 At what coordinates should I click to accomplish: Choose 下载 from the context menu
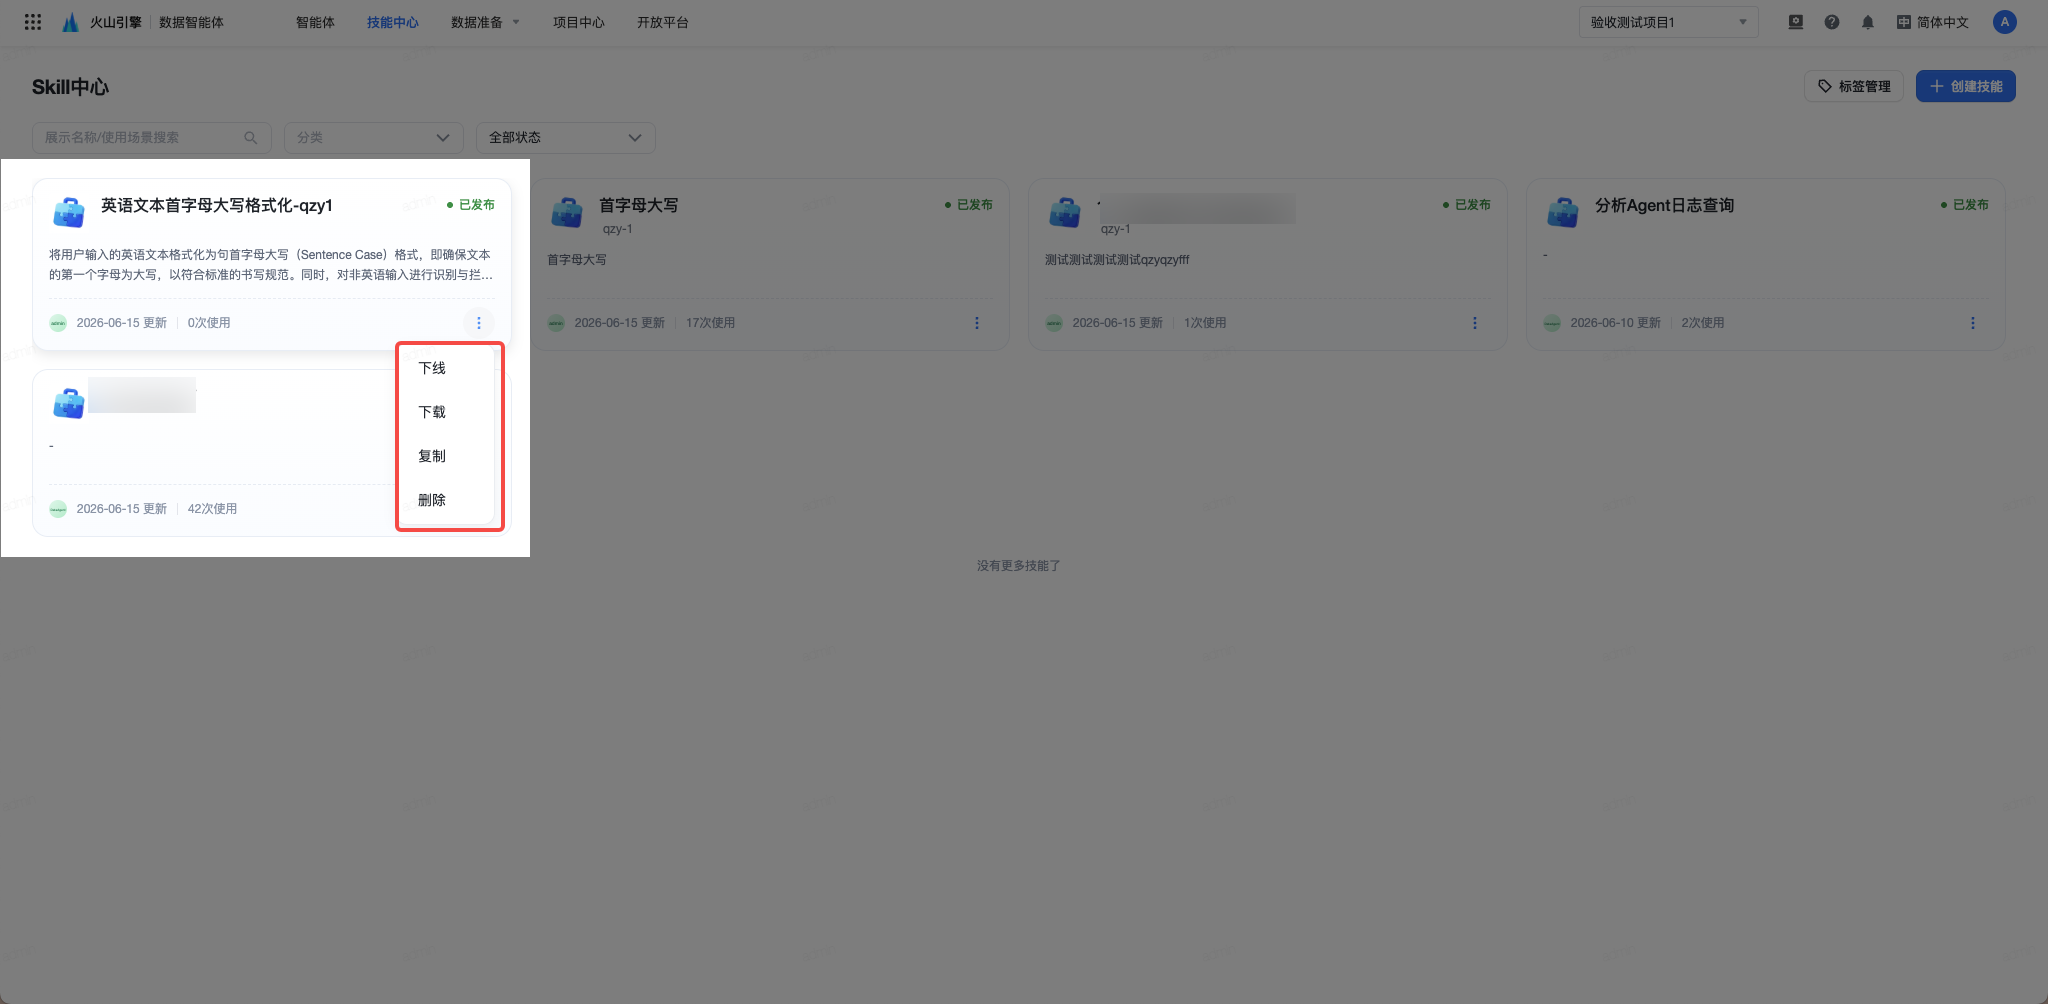432,412
